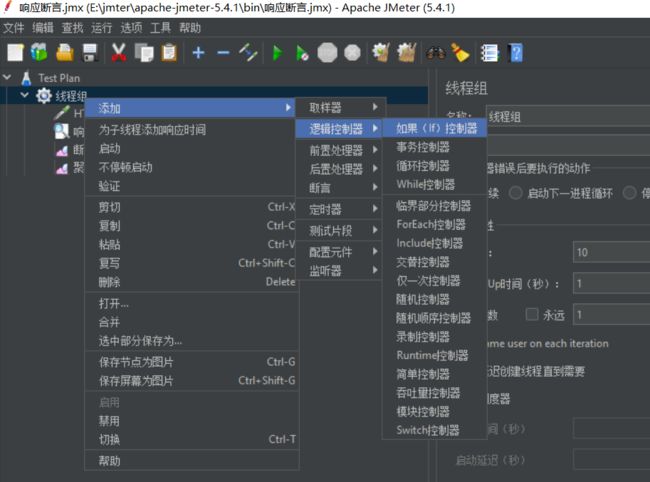Start the test with green play icon
650x482 pixels.
(x=277, y=53)
